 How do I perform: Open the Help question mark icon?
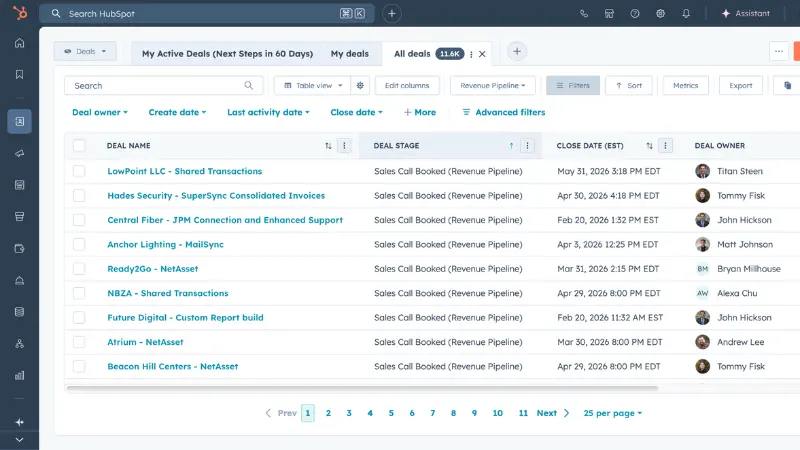(635, 14)
